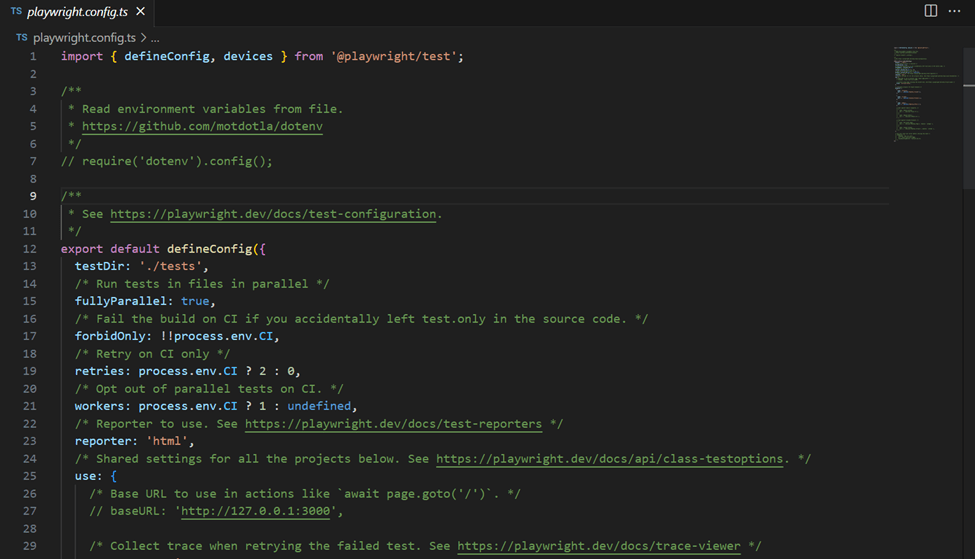Open the playwright.config.ts breadcrumb dropdown
The height and width of the screenshot is (559, 975).
(84, 37)
